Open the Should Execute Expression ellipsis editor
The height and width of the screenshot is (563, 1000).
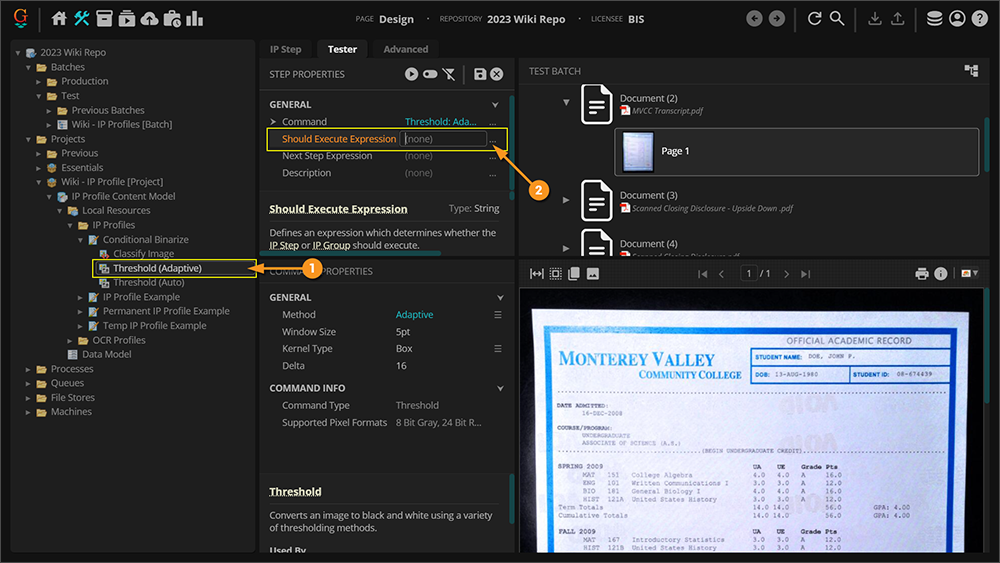(492, 140)
